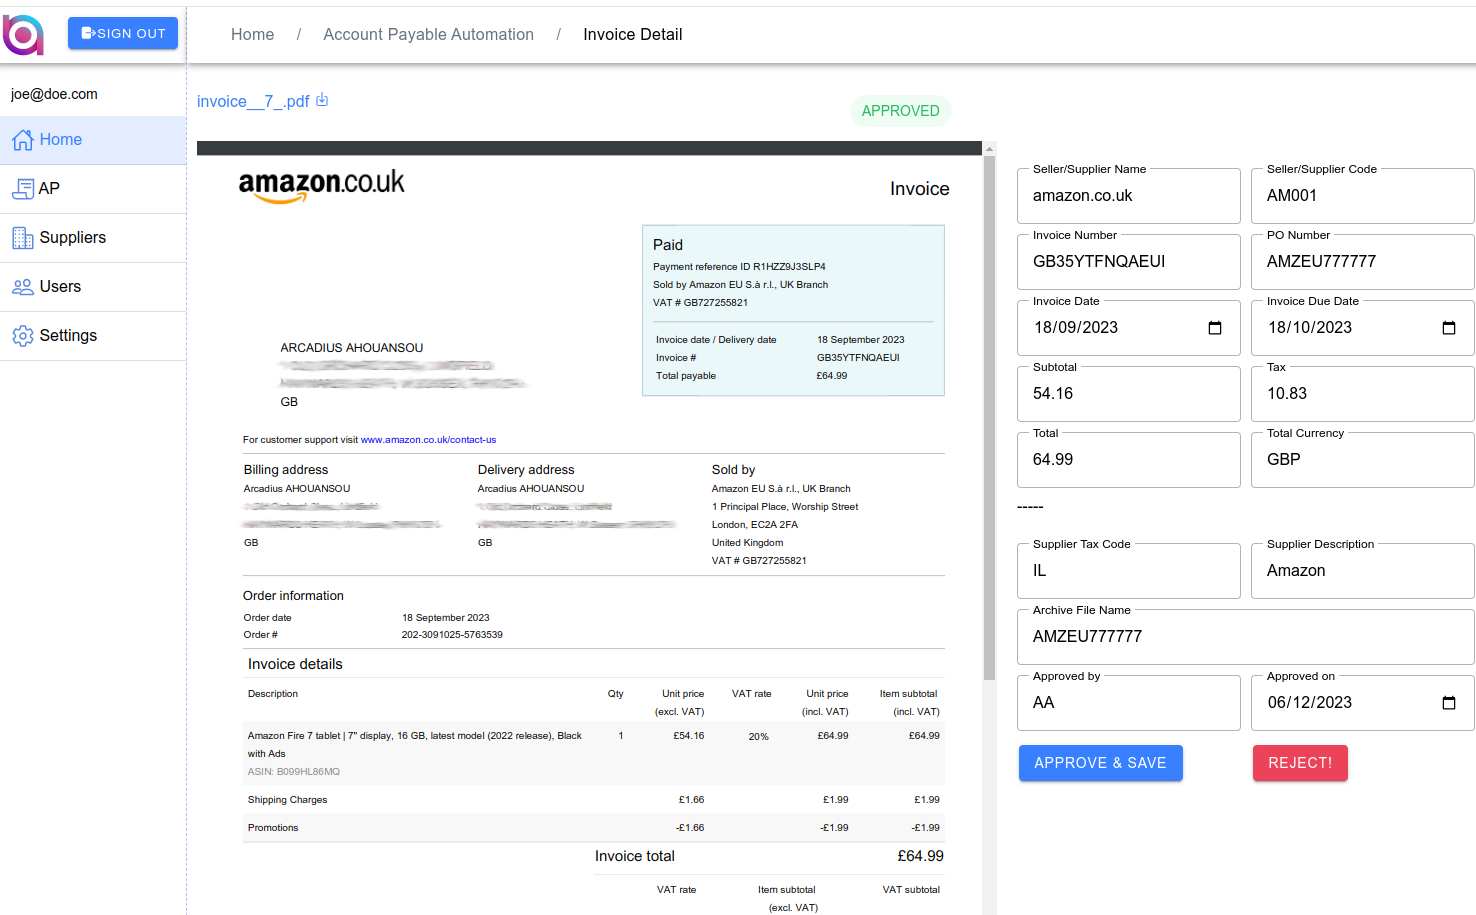This screenshot has height=915, width=1476.
Task: Click the PDF scrollbar up arrow
Action: click(989, 148)
